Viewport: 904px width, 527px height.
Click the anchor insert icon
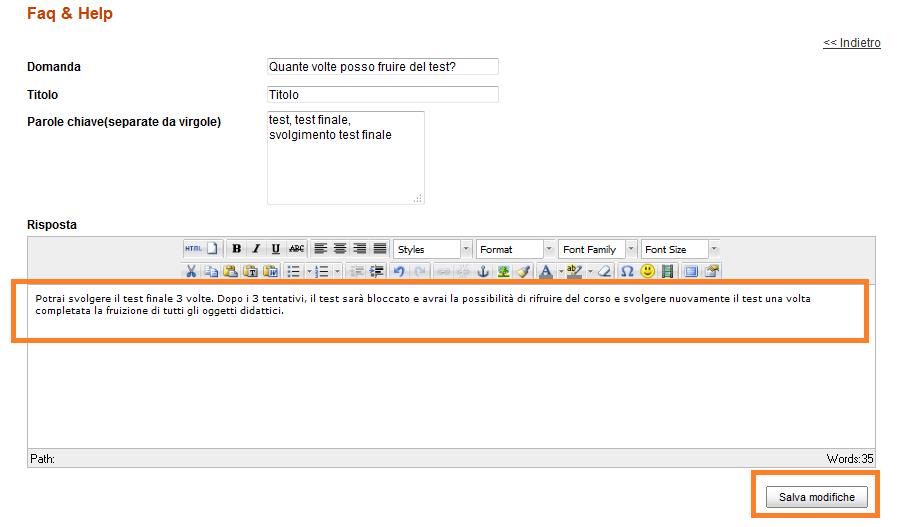pyautogui.click(x=483, y=271)
